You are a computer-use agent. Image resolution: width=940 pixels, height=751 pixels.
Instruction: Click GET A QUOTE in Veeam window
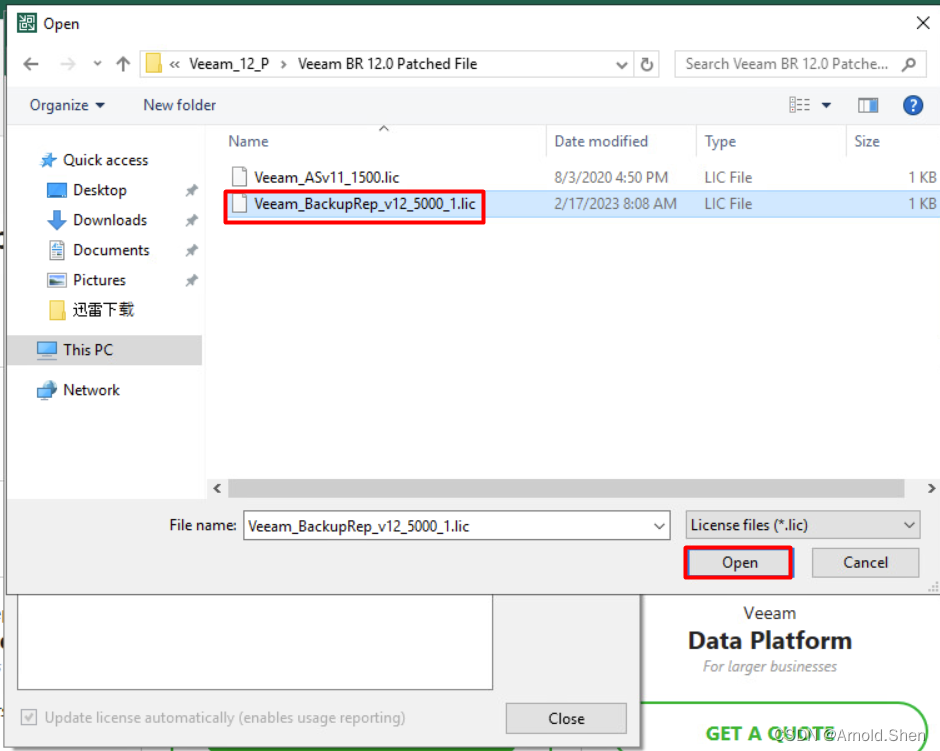coord(770,734)
